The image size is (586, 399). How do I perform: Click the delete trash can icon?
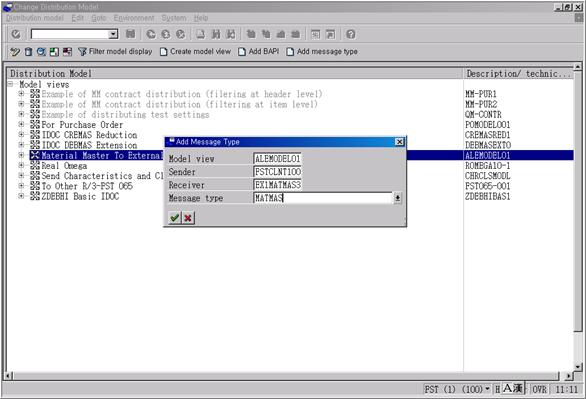click(x=28, y=52)
